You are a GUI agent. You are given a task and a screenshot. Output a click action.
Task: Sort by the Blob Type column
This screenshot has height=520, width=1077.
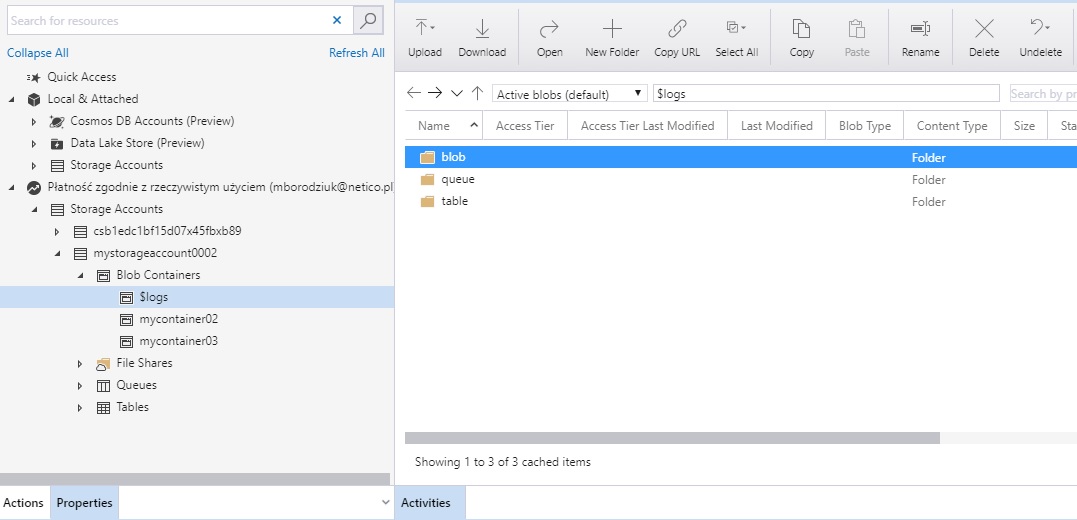click(x=865, y=126)
